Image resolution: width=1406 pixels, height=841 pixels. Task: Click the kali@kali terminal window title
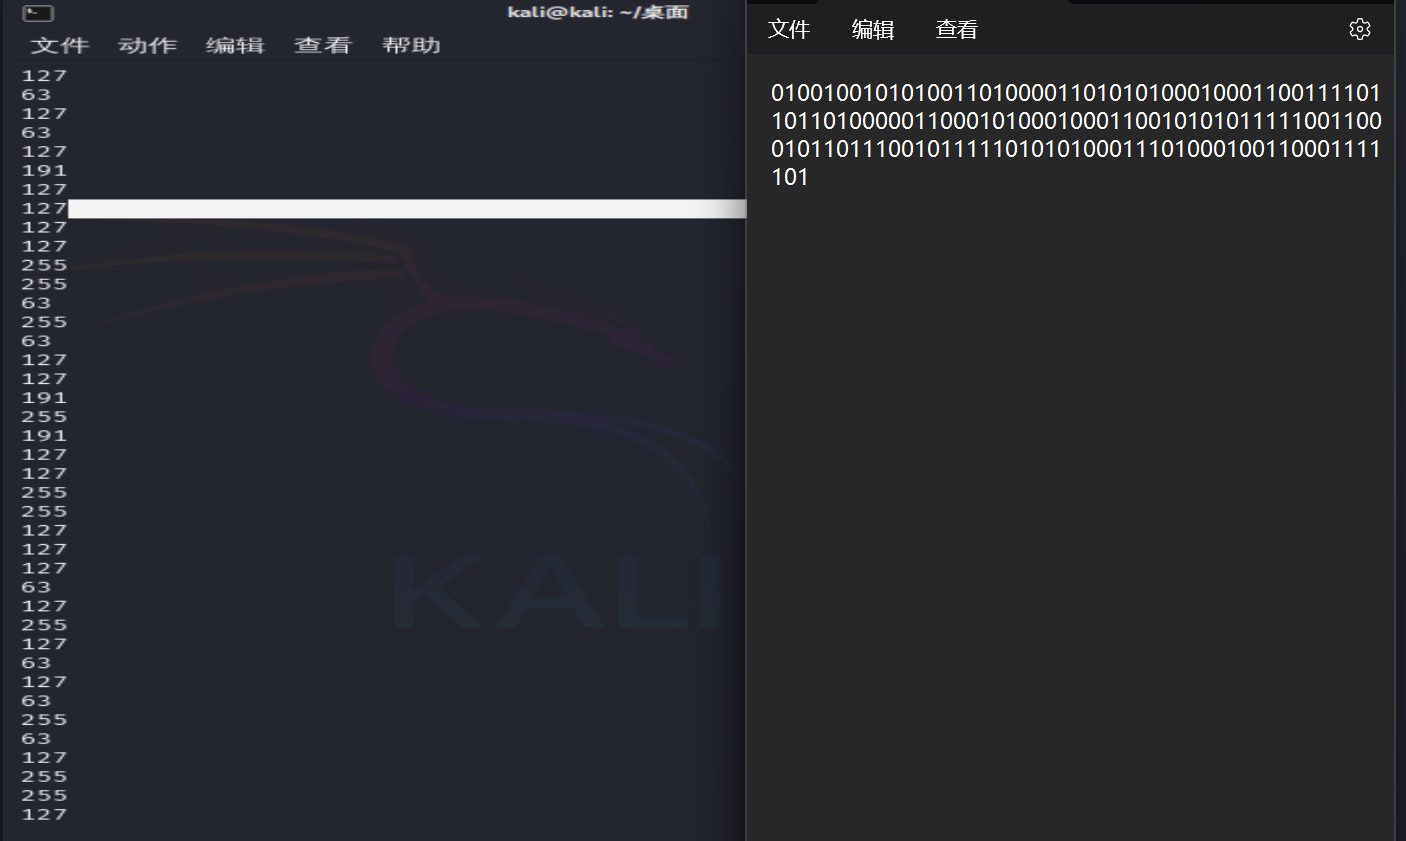click(597, 12)
